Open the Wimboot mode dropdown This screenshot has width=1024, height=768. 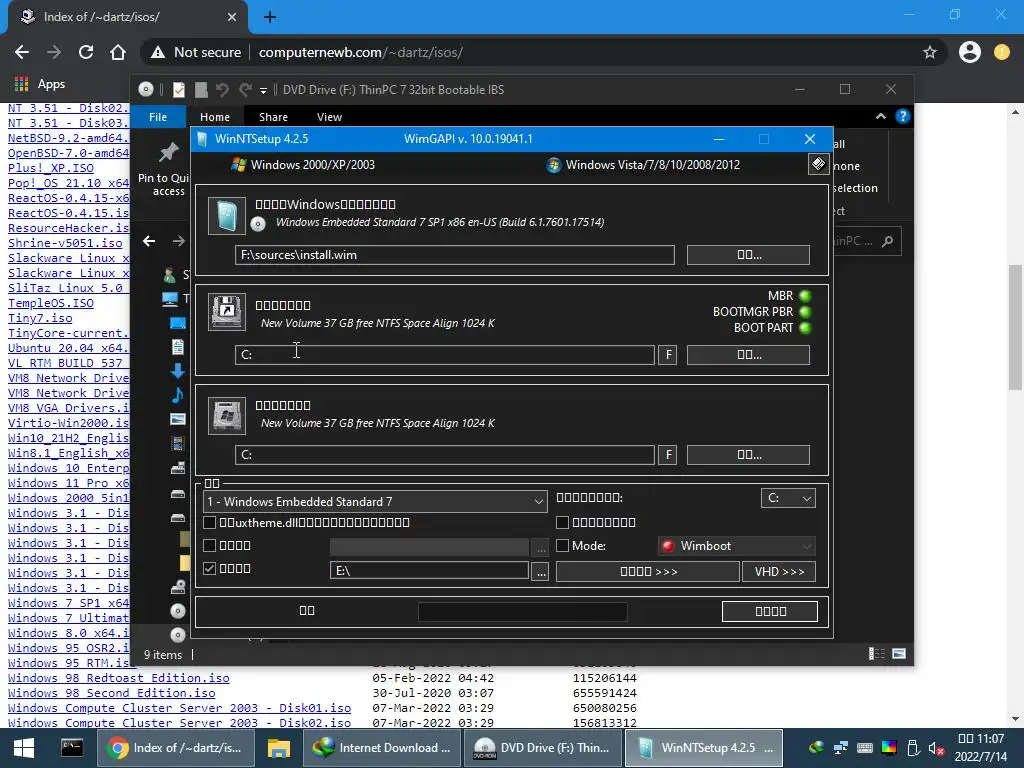737,546
